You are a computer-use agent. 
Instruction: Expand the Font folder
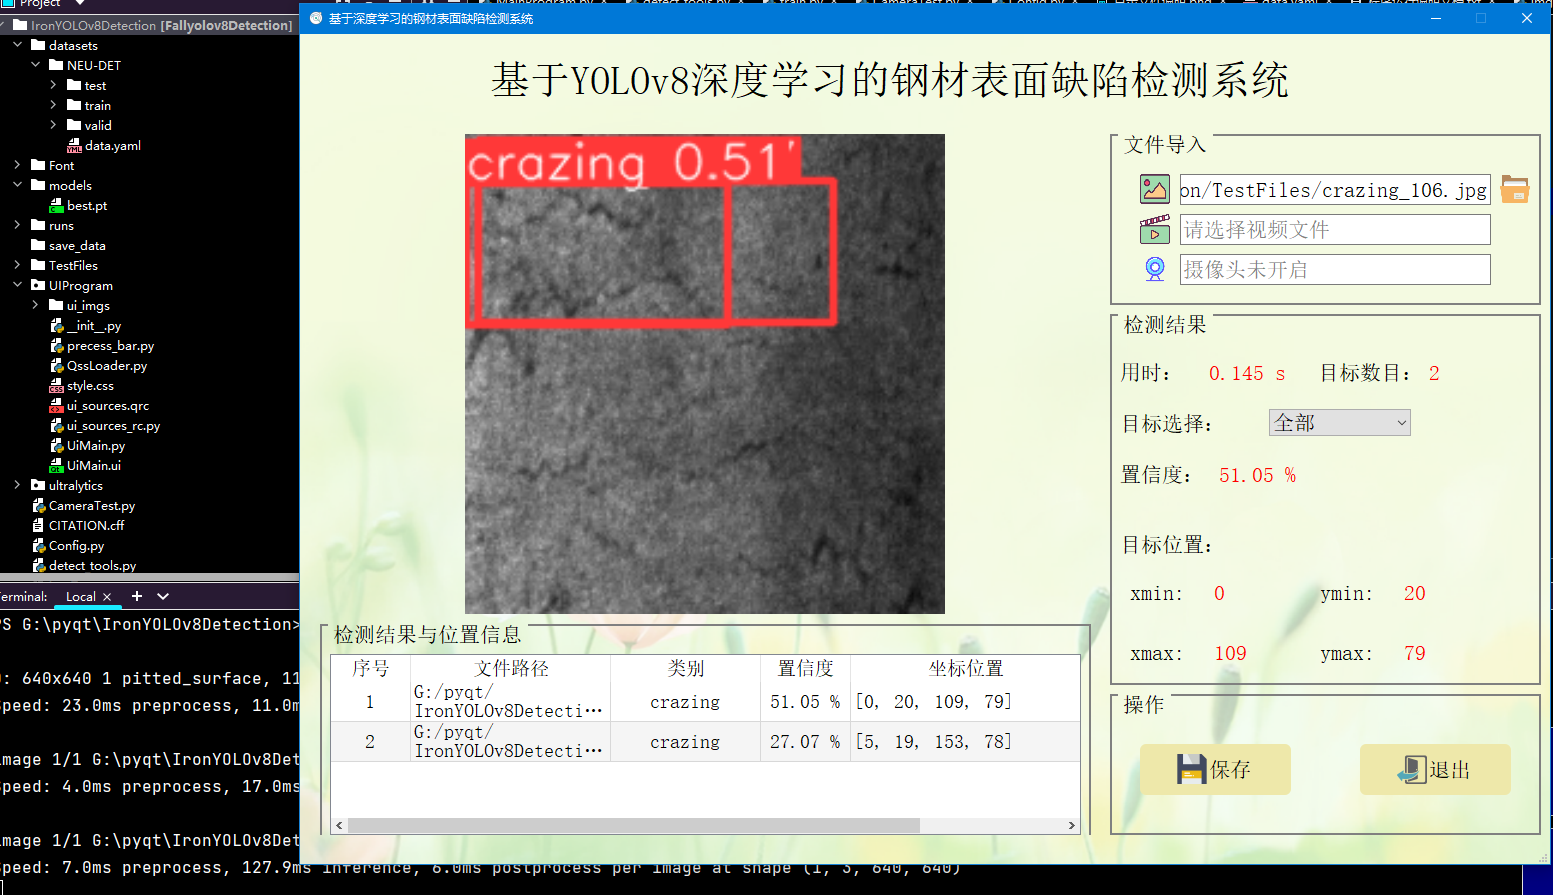pos(18,165)
